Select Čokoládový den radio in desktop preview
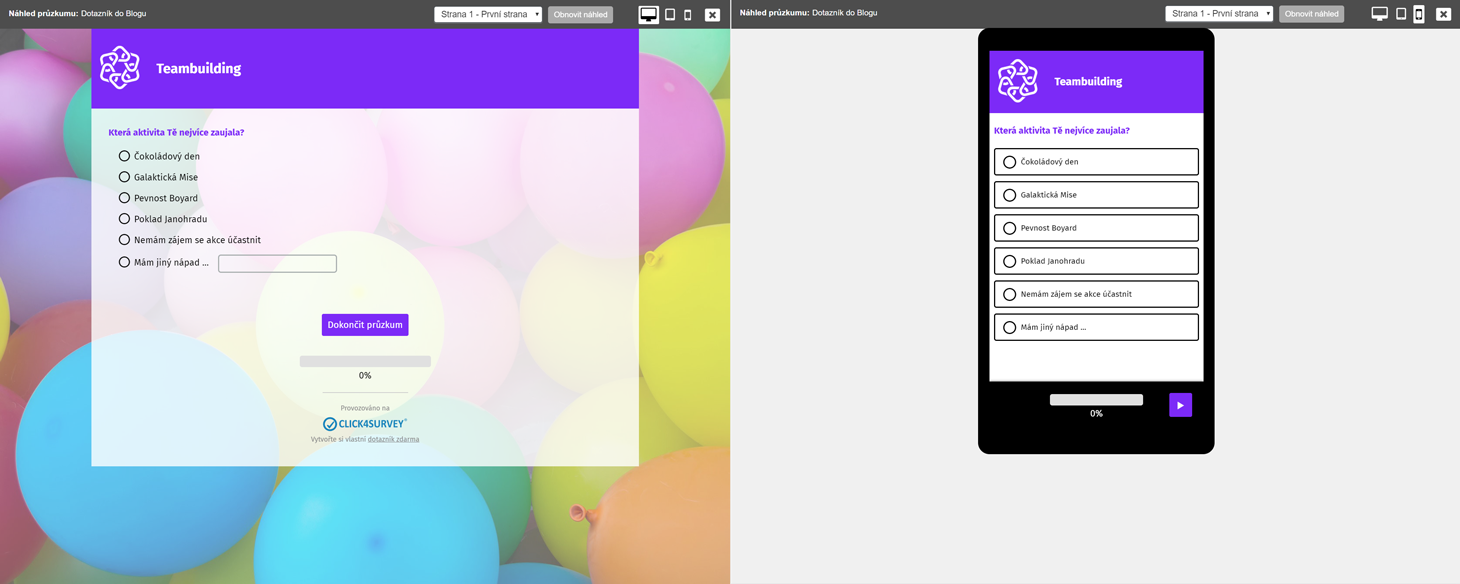Screen dimensions: 1460x584 (124, 156)
